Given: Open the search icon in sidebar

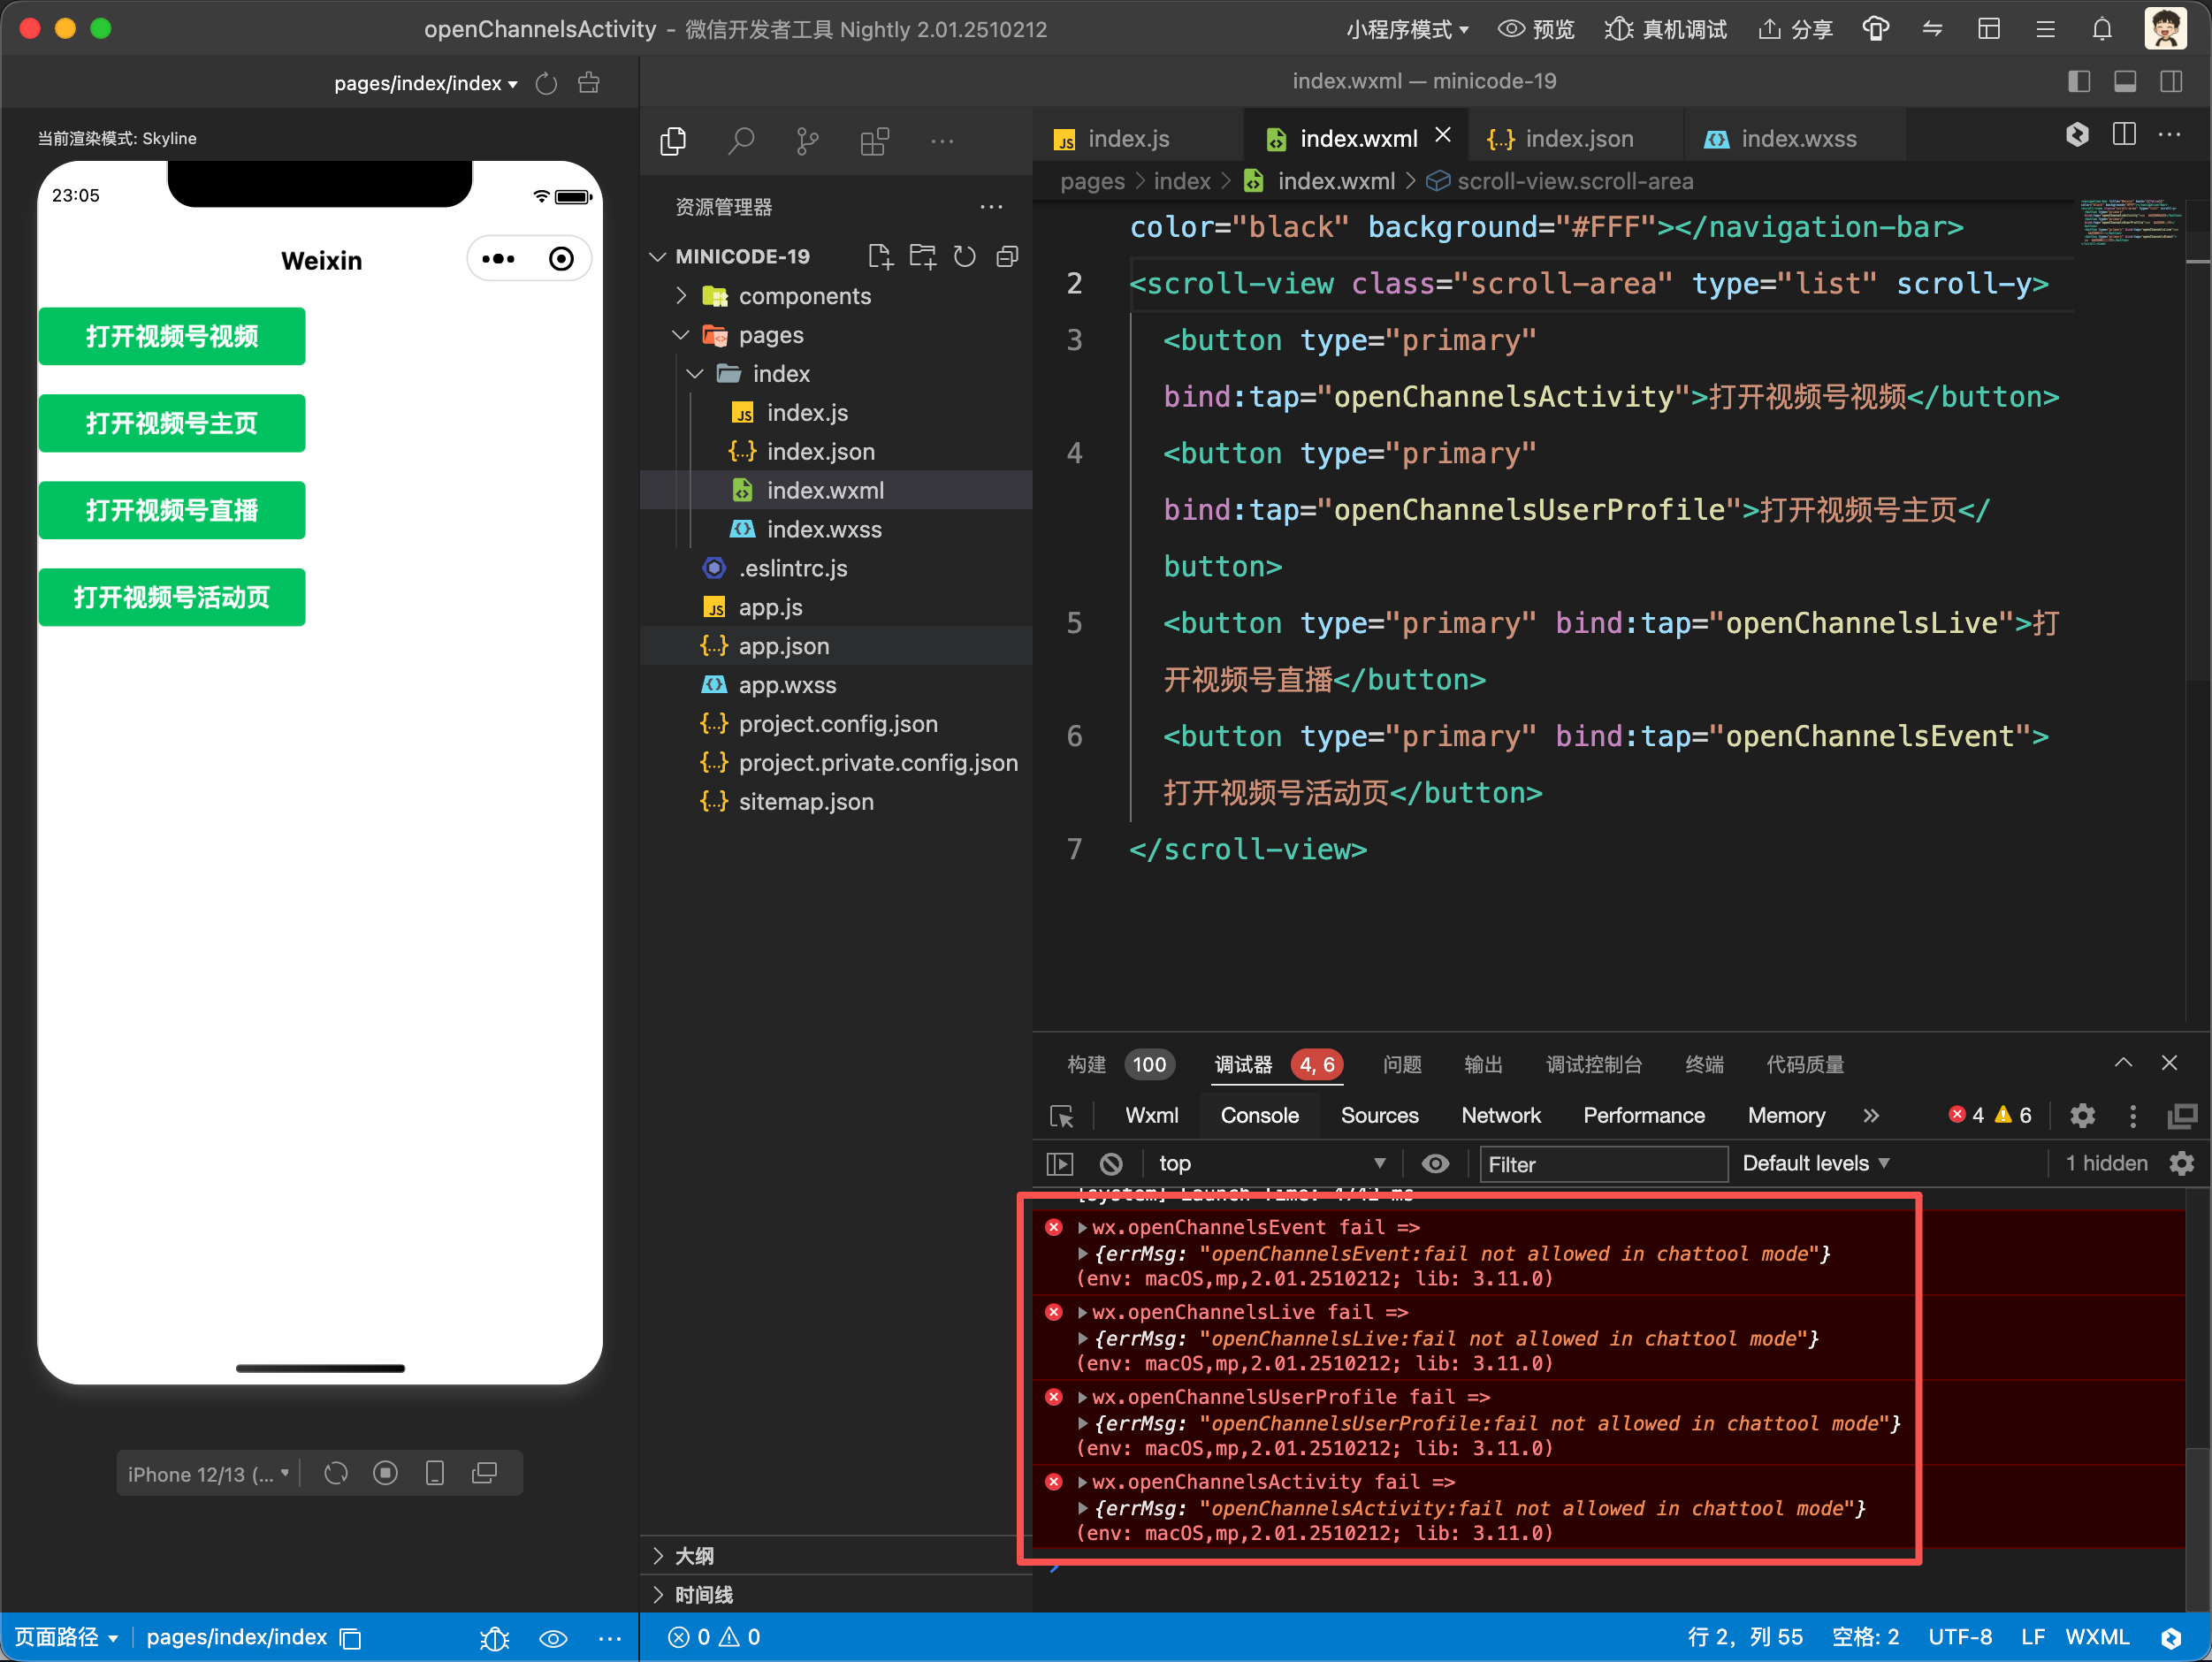Looking at the screenshot, I should pyautogui.click(x=740, y=141).
